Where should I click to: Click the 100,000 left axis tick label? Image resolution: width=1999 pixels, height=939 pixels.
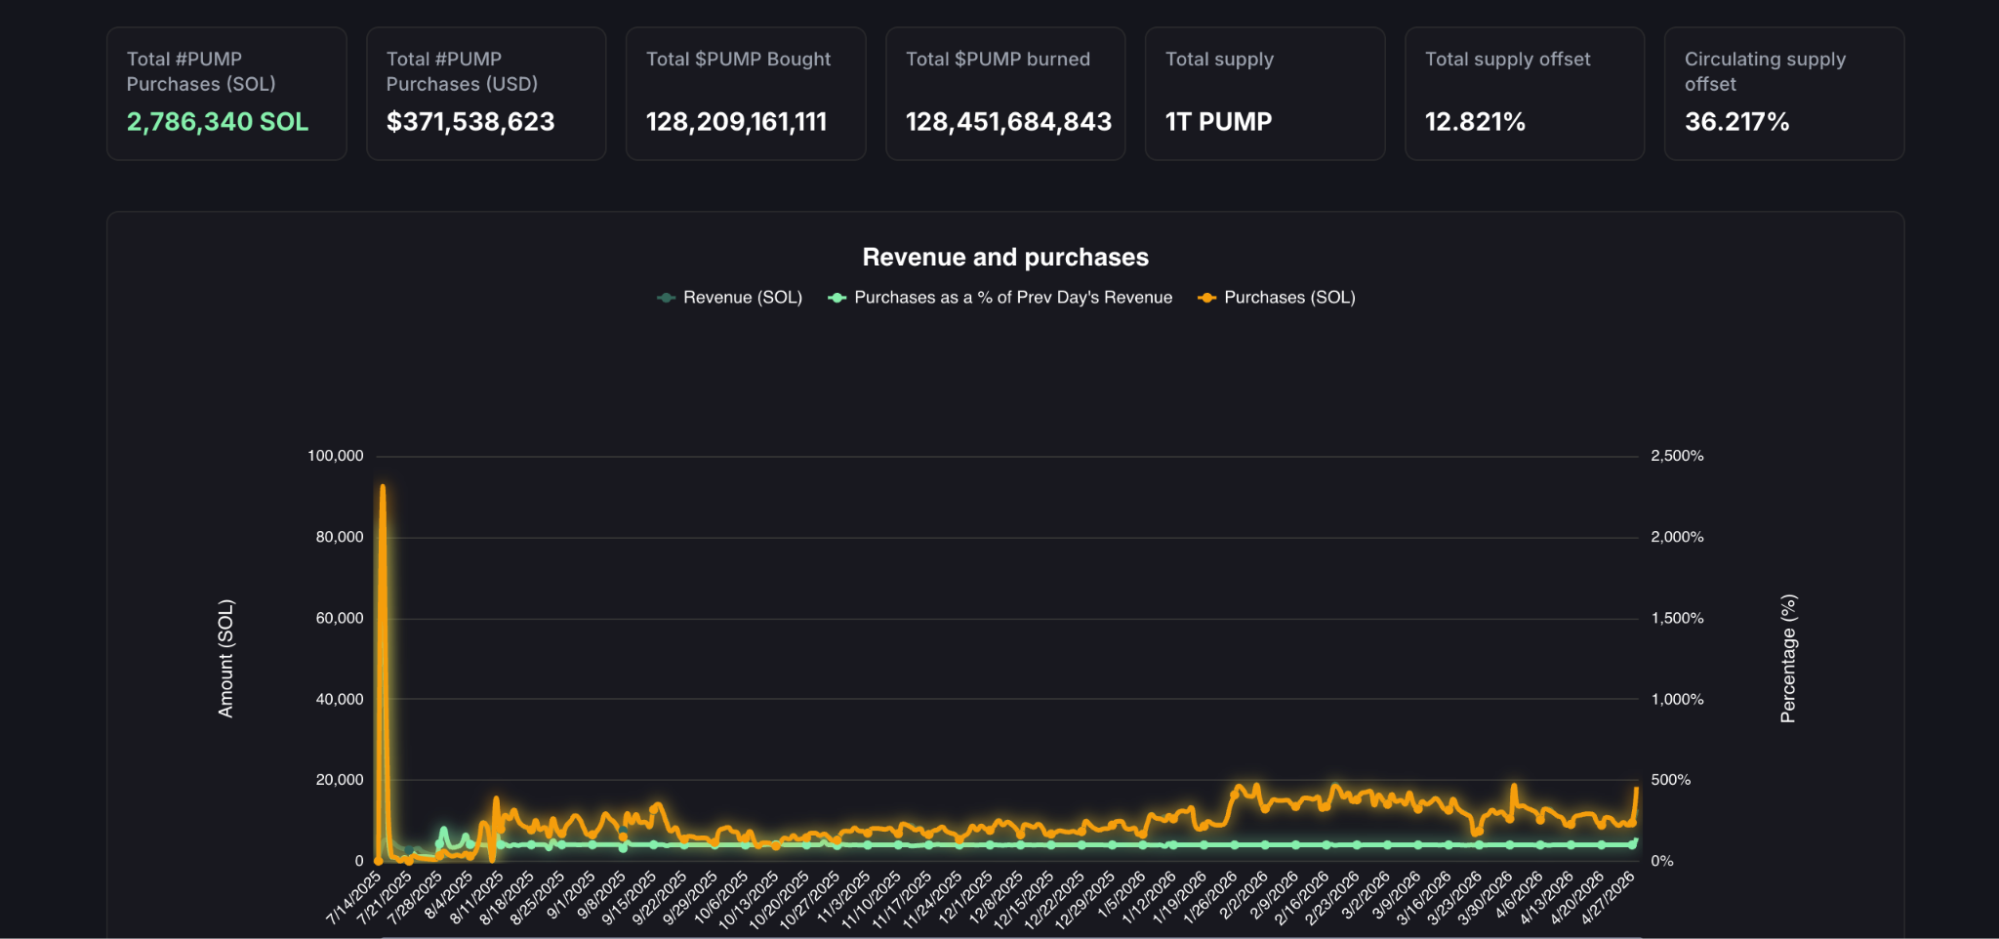[x=335, y=456]
